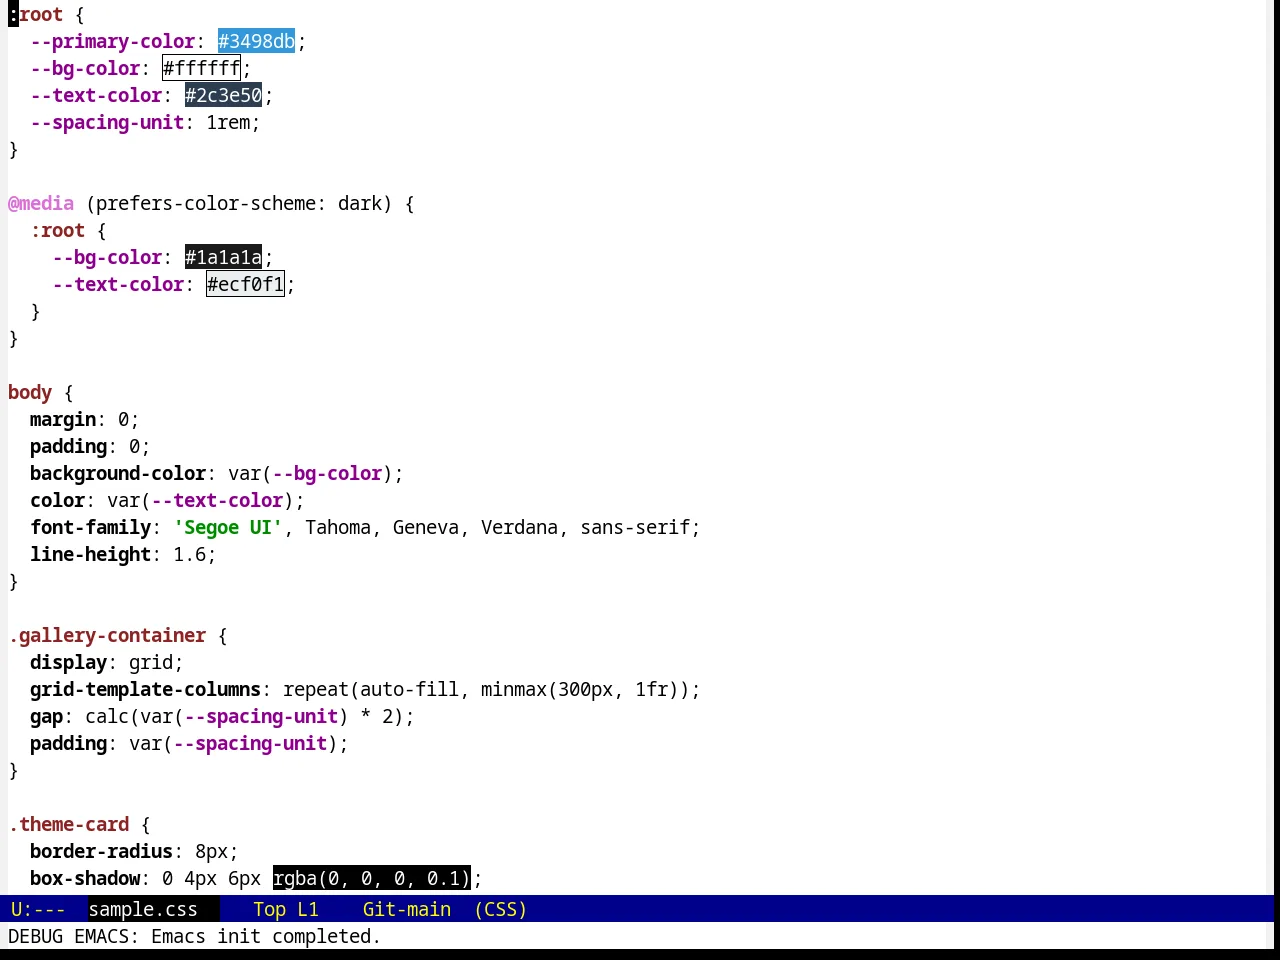Click the @media keyword

click(x=41, y=203)
